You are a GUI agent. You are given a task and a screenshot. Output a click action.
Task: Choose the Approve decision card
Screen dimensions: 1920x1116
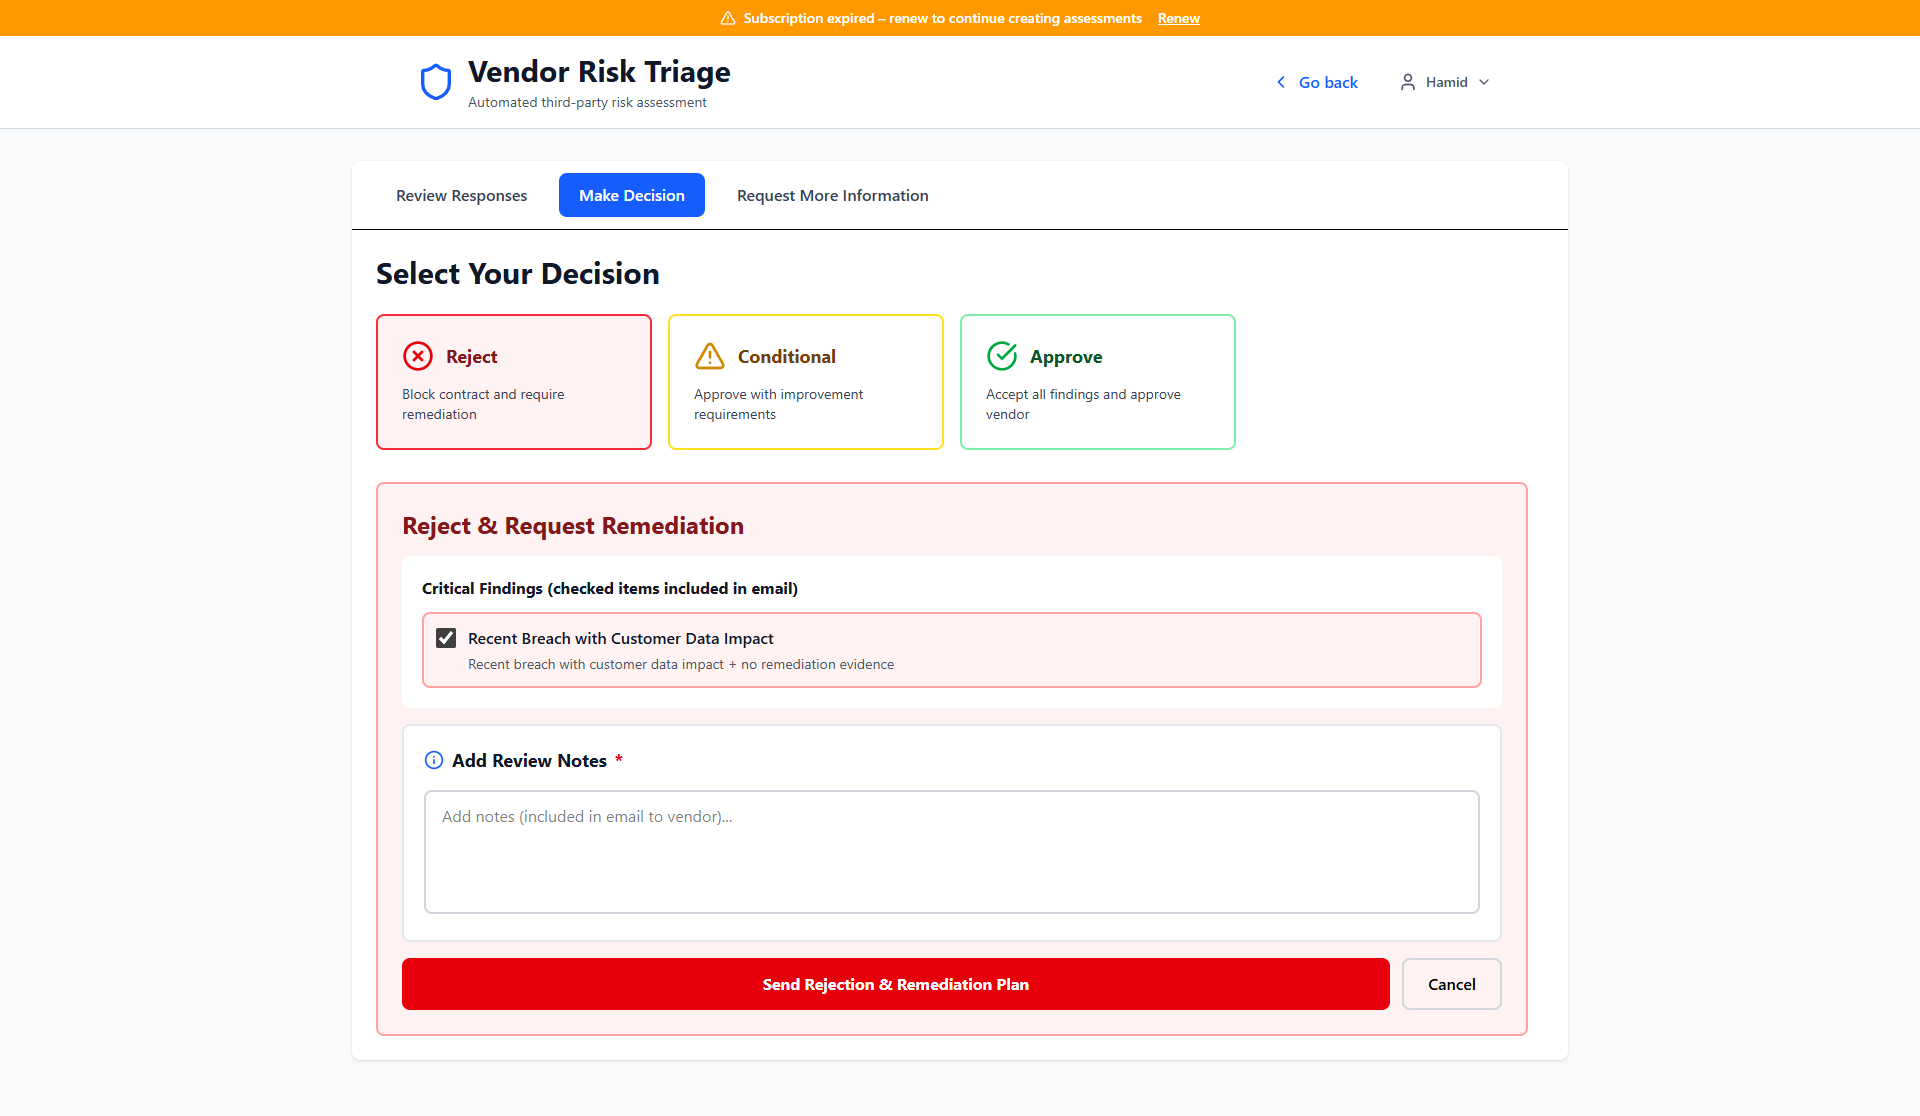pyautogui.click(x=1097, y=382)
